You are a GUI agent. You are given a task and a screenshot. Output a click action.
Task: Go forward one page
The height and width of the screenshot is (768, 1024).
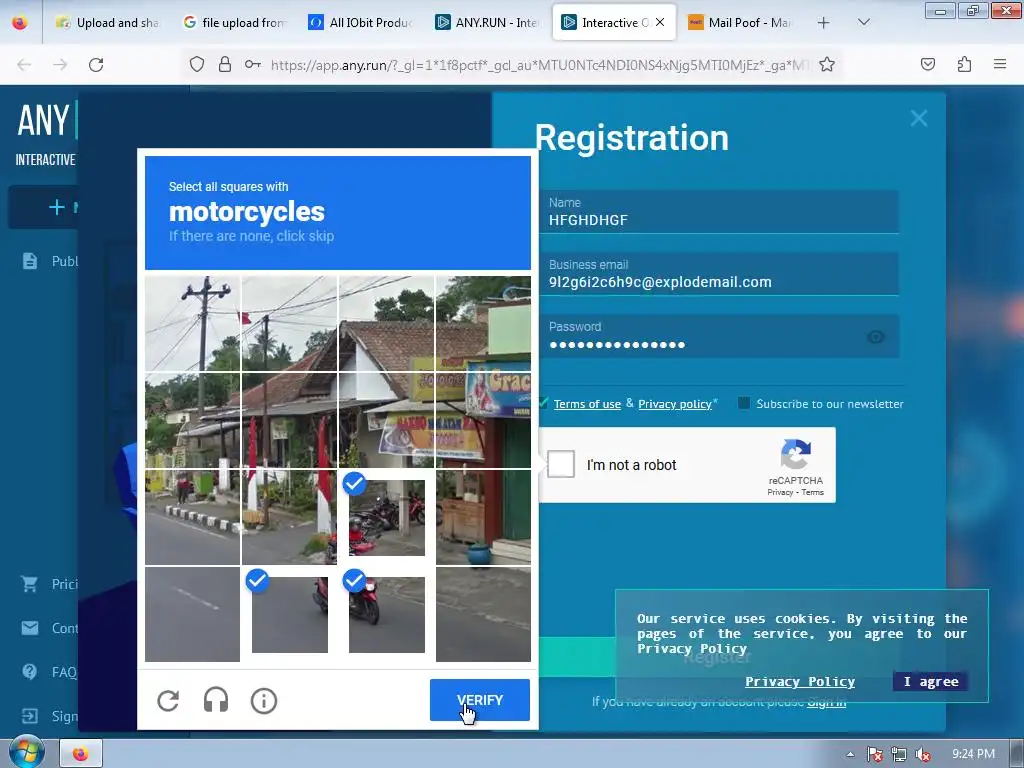[x=60, y=65]
